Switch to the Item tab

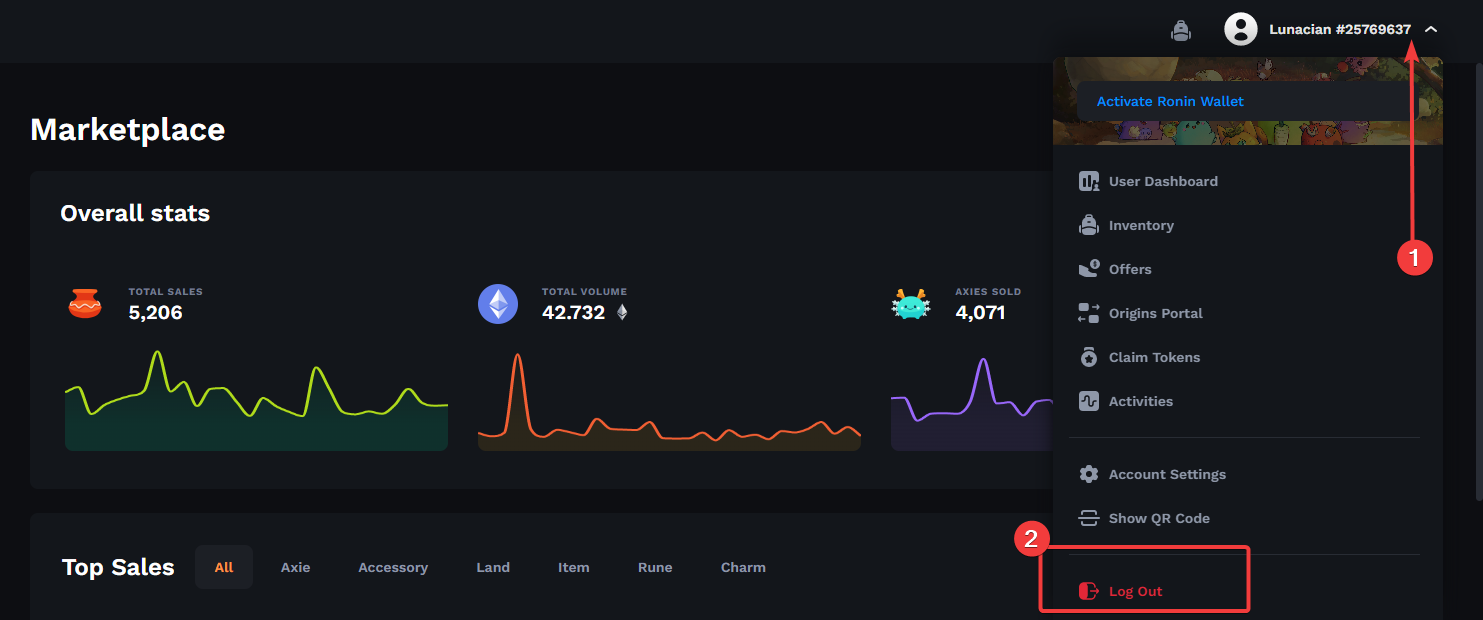[574, 567]
